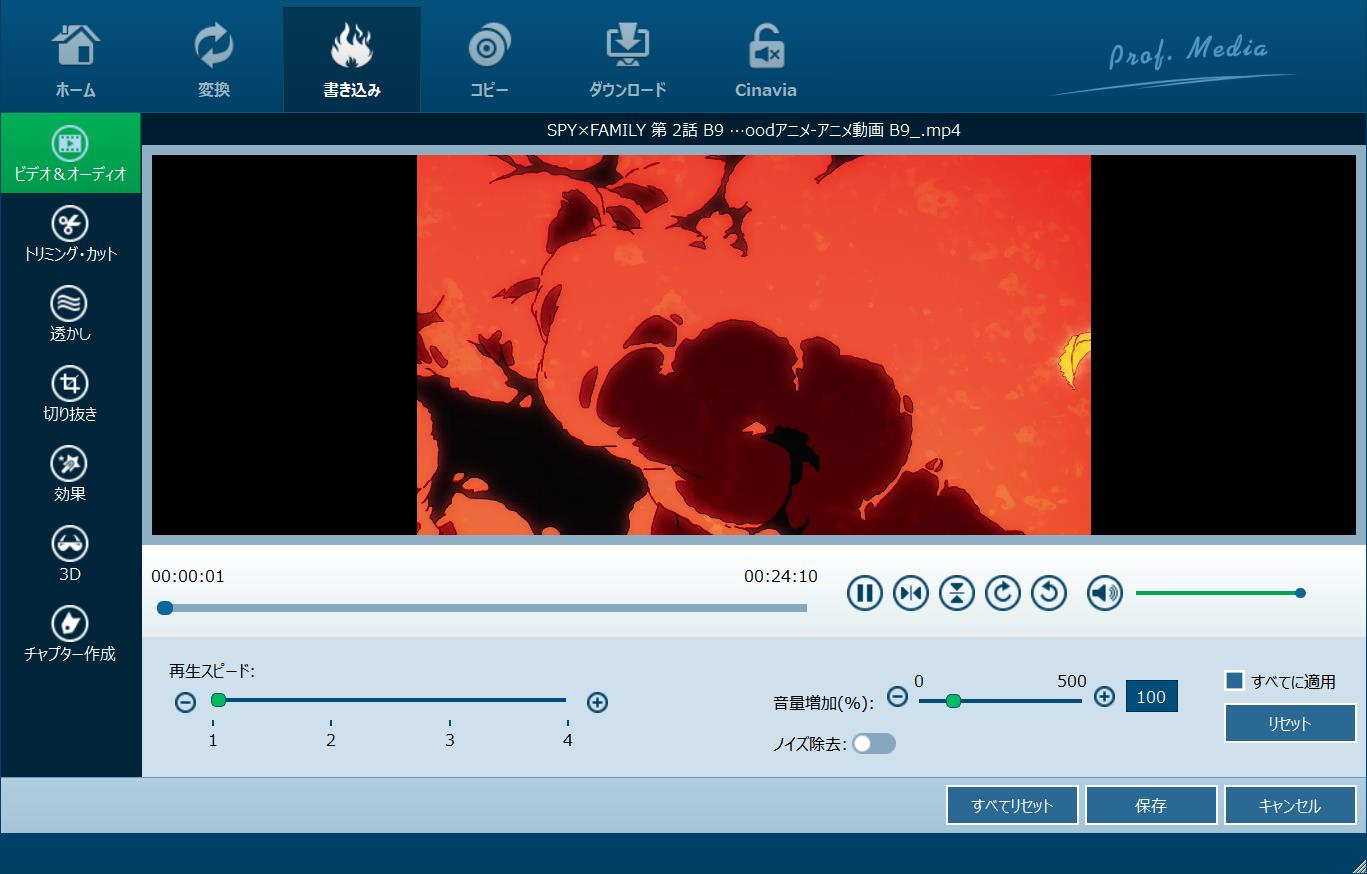Select the Crop (切り抜き) tool
Screen dimensions: 1367x874
[70, 394]
